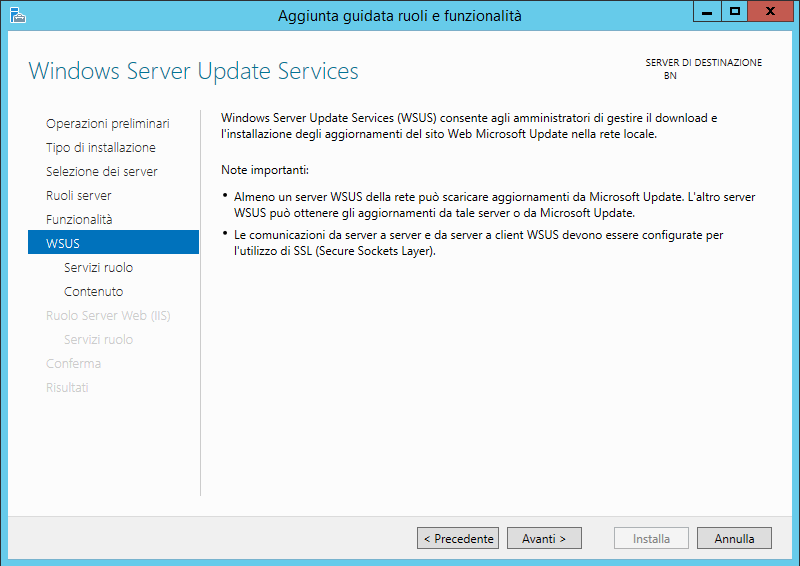Click the Risultati step
The width and height of the screenshot is (800, 566).
[67, 387]
